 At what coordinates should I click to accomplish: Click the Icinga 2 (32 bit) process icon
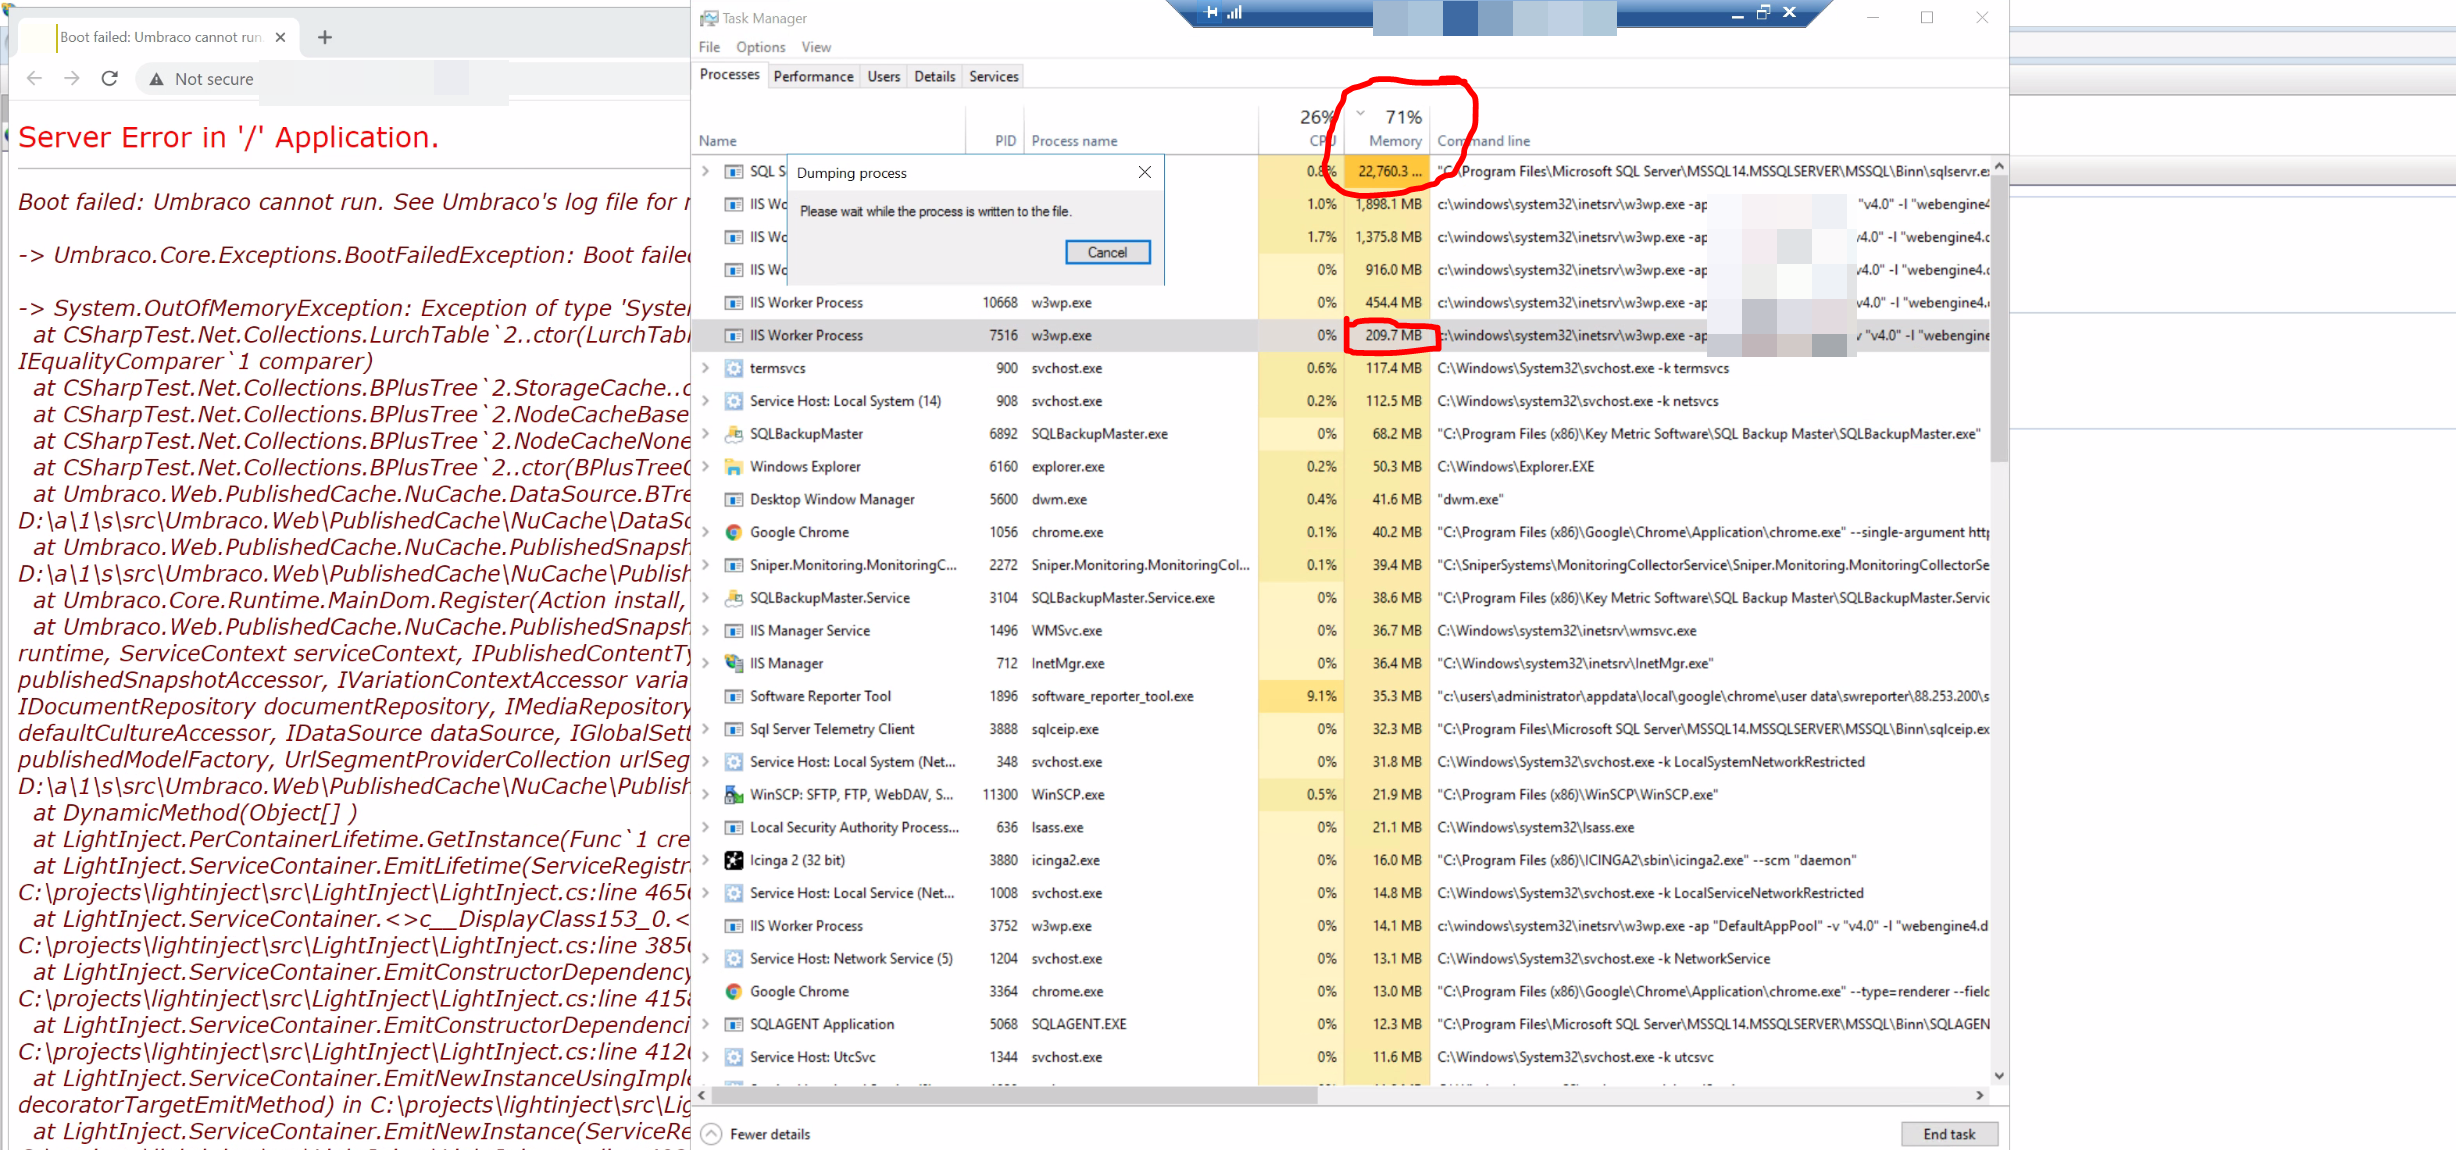(734, 860)
